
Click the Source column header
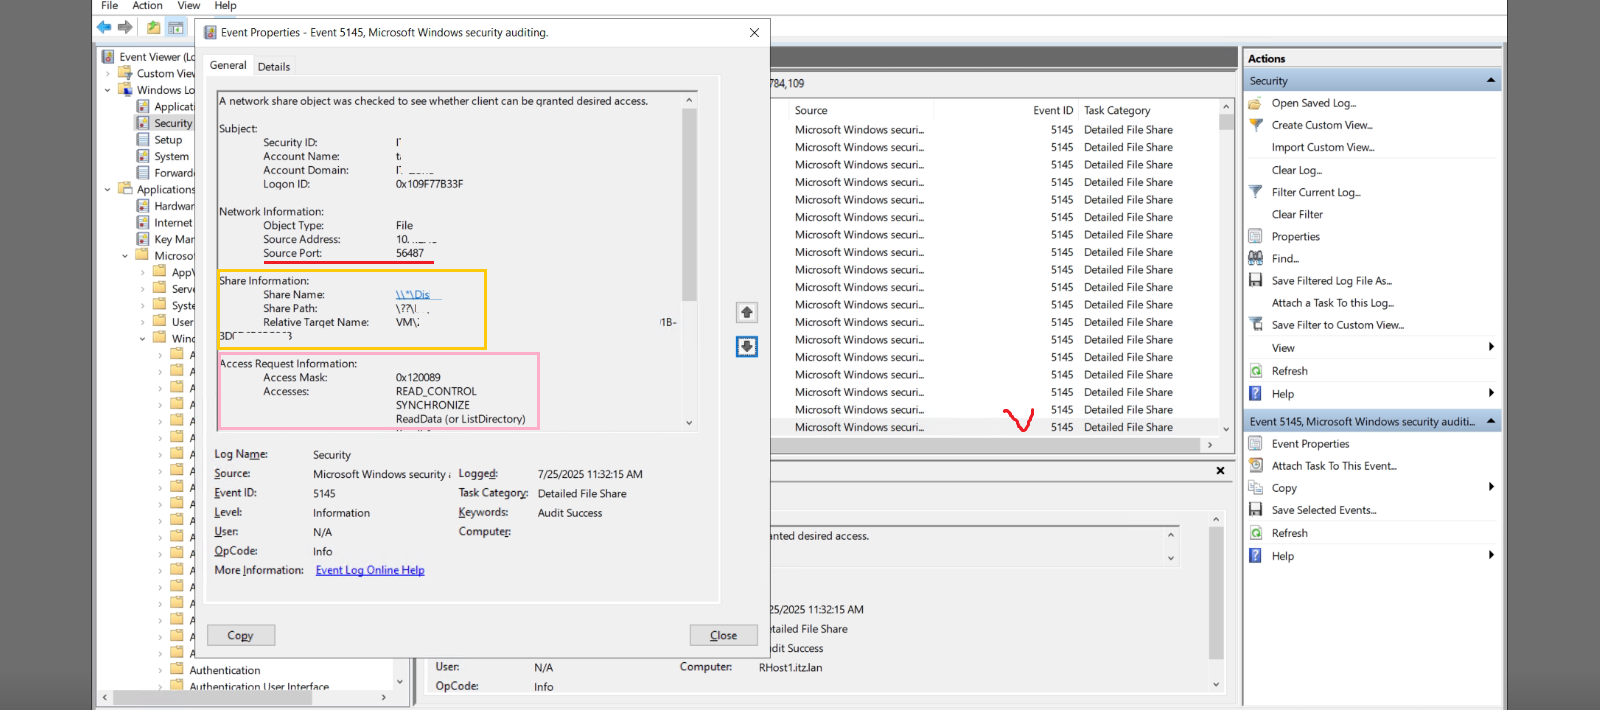(811, 111)
